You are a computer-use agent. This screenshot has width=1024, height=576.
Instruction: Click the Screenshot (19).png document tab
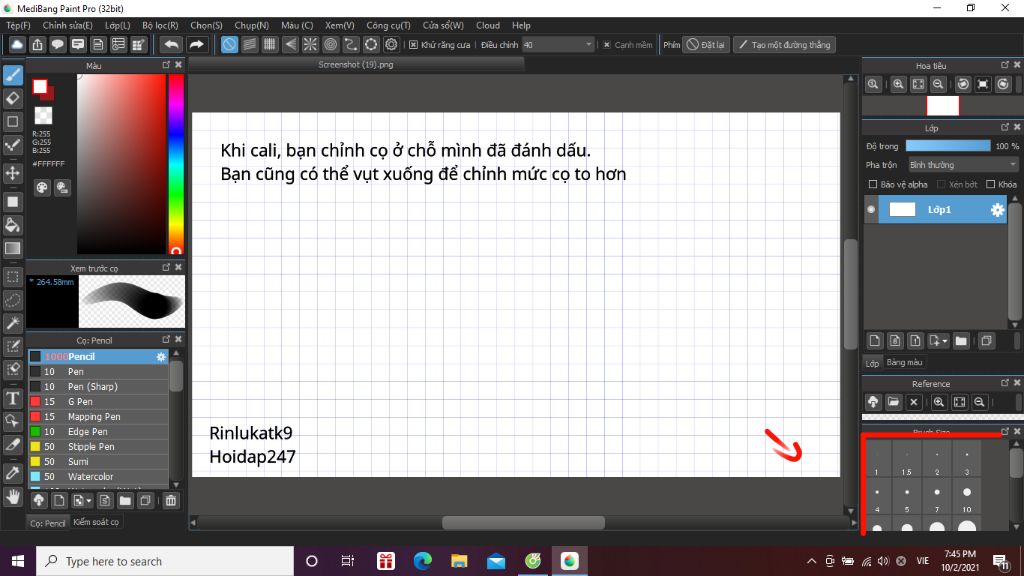(x=356, y=65)
